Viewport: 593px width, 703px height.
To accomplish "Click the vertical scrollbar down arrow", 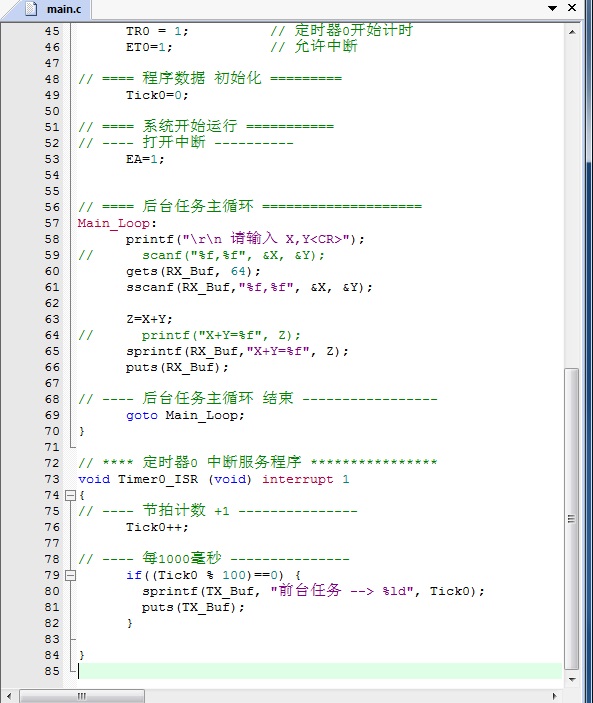I will tap(572, 680).
